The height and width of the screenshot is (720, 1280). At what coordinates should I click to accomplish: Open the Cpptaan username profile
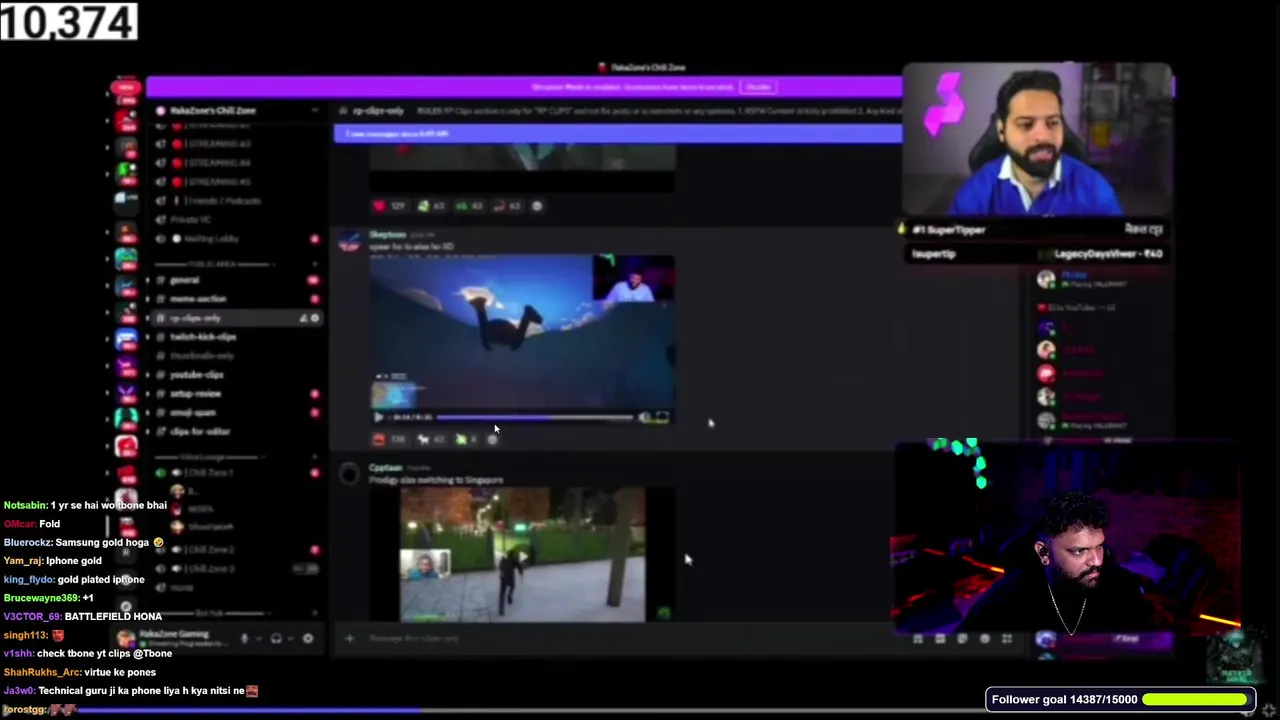[x=385, y=468]
